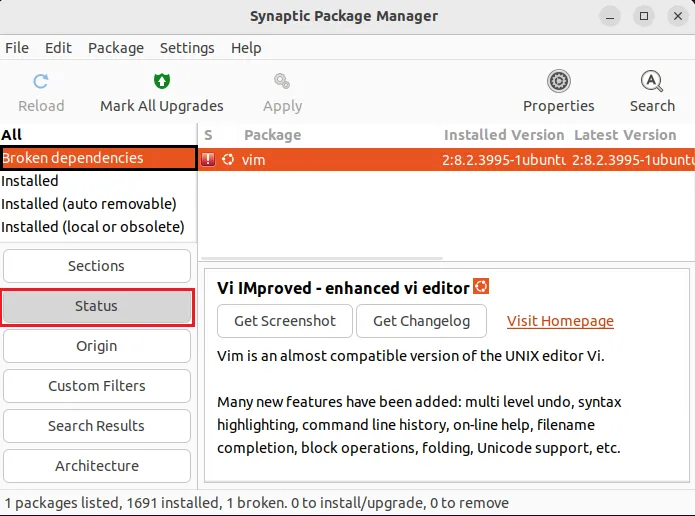Click the status bar packages listed text
This screenshot has height=516, width=695.
tap(257, 503)
